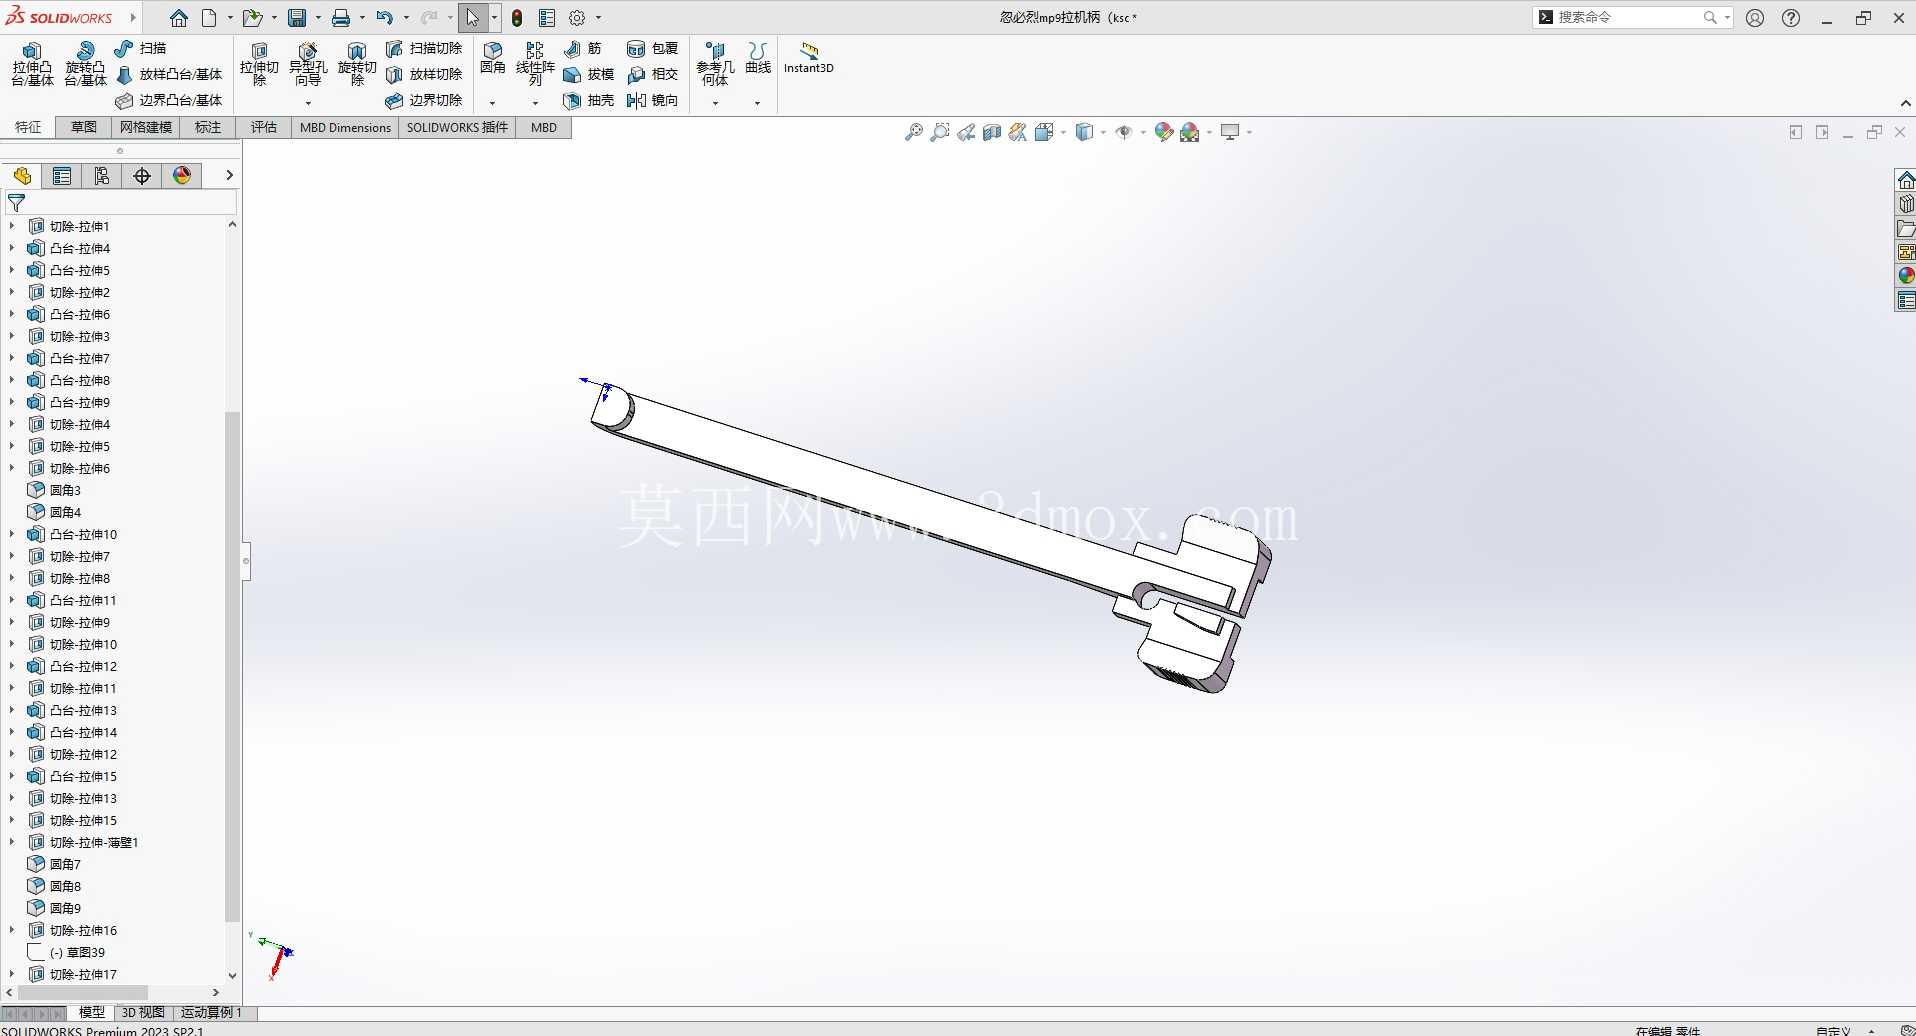1916x1036 pixels.
Task: Open the Options gear settings
Action: tap(577, 18)
